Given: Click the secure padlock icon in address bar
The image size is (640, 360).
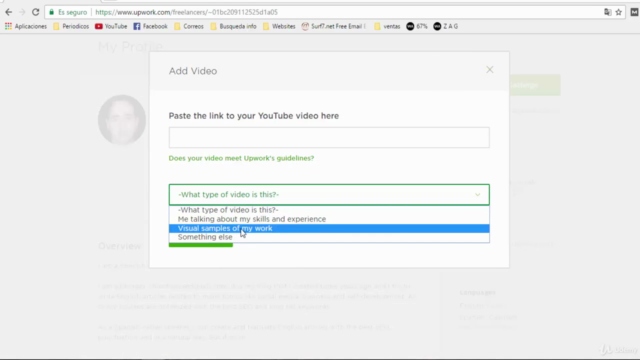Looking at the screenshot, I should [x=51, y=12].
